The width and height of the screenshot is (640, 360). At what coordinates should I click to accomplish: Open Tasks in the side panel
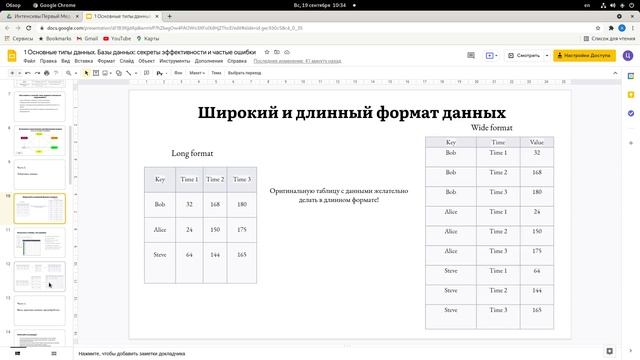[631, 113]
